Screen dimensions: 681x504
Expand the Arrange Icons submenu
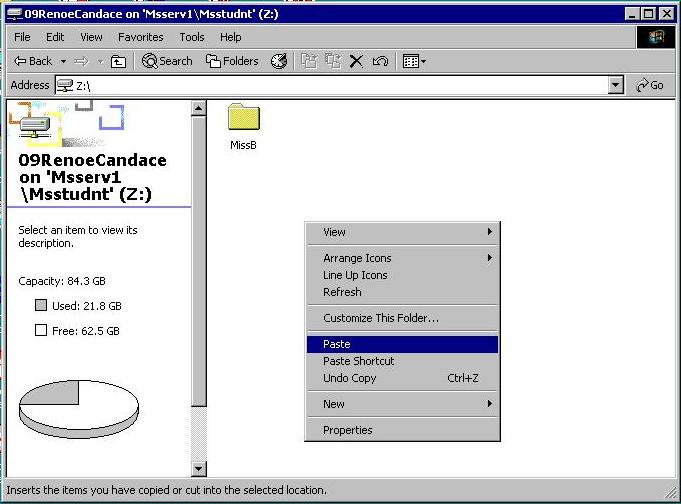click(403, 258)
